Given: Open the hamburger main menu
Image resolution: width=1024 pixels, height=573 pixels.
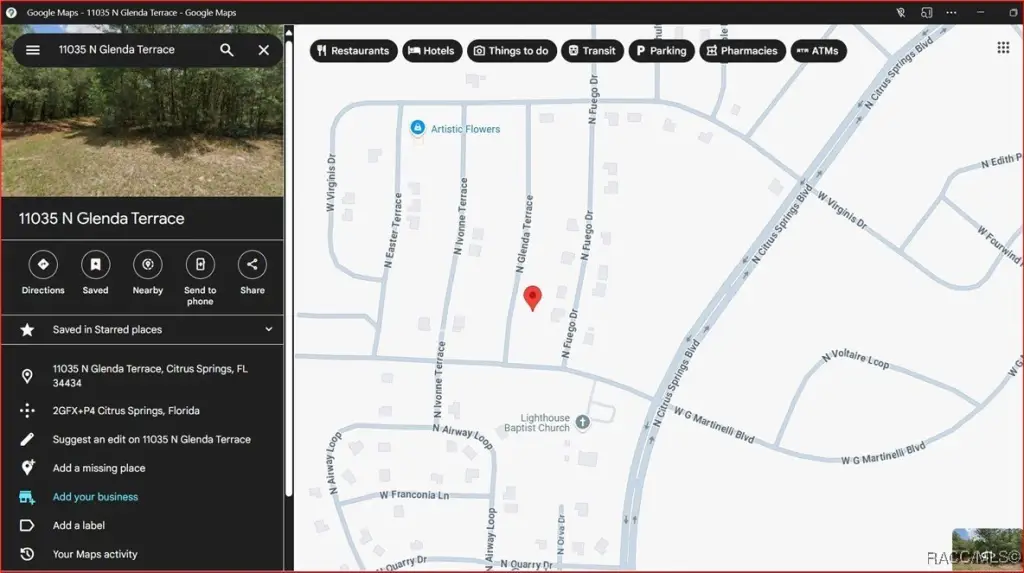Looking at the screenshot, I should (x=33, y=50).
